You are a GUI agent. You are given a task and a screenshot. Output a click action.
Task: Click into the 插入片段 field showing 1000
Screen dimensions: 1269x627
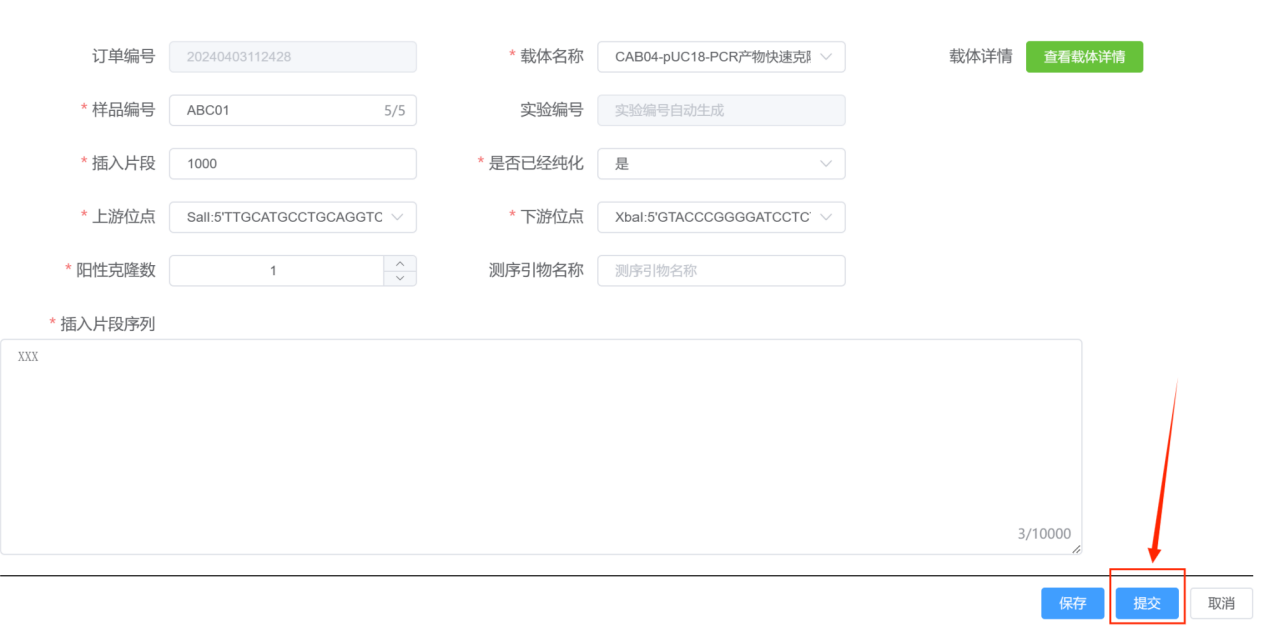pos(293,164)
